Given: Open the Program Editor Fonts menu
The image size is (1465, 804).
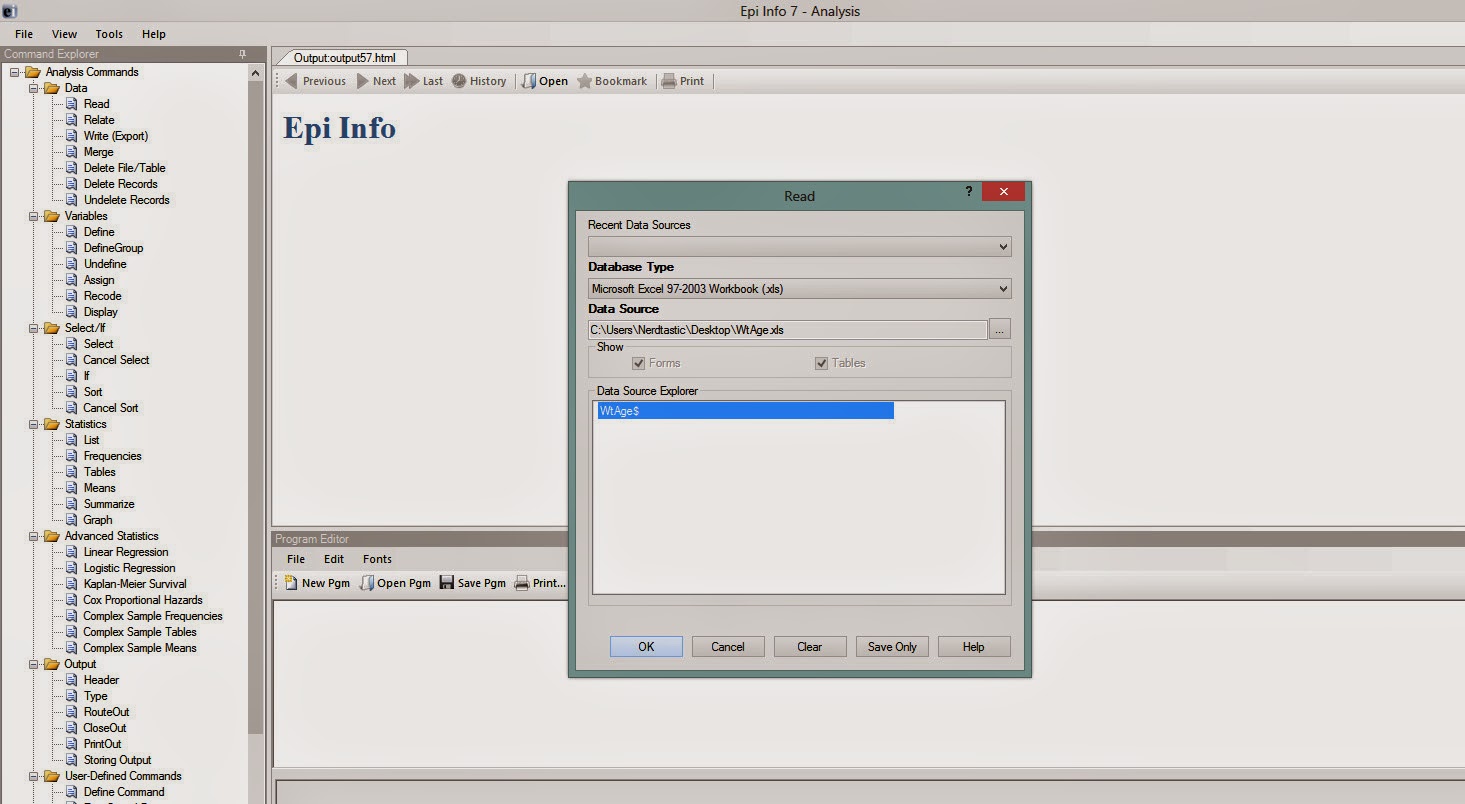Looking at the screenshot, I should tap(377, 559).
